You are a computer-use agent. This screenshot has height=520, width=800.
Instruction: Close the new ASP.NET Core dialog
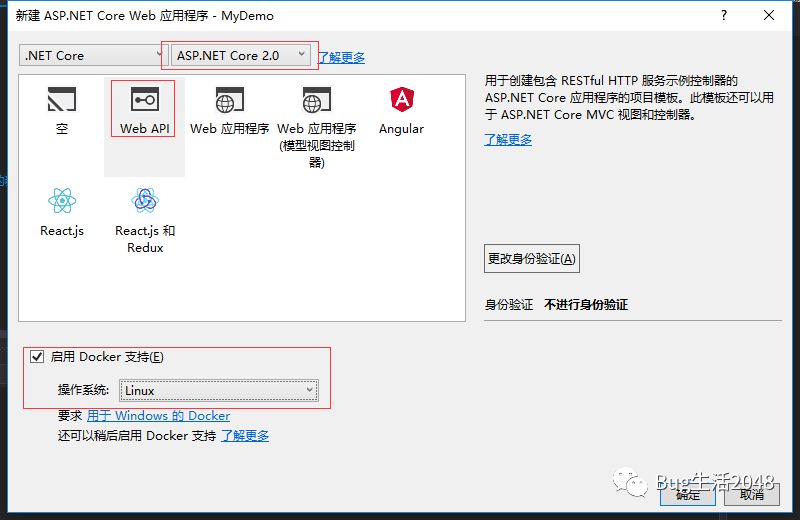[x=769, y=15]
